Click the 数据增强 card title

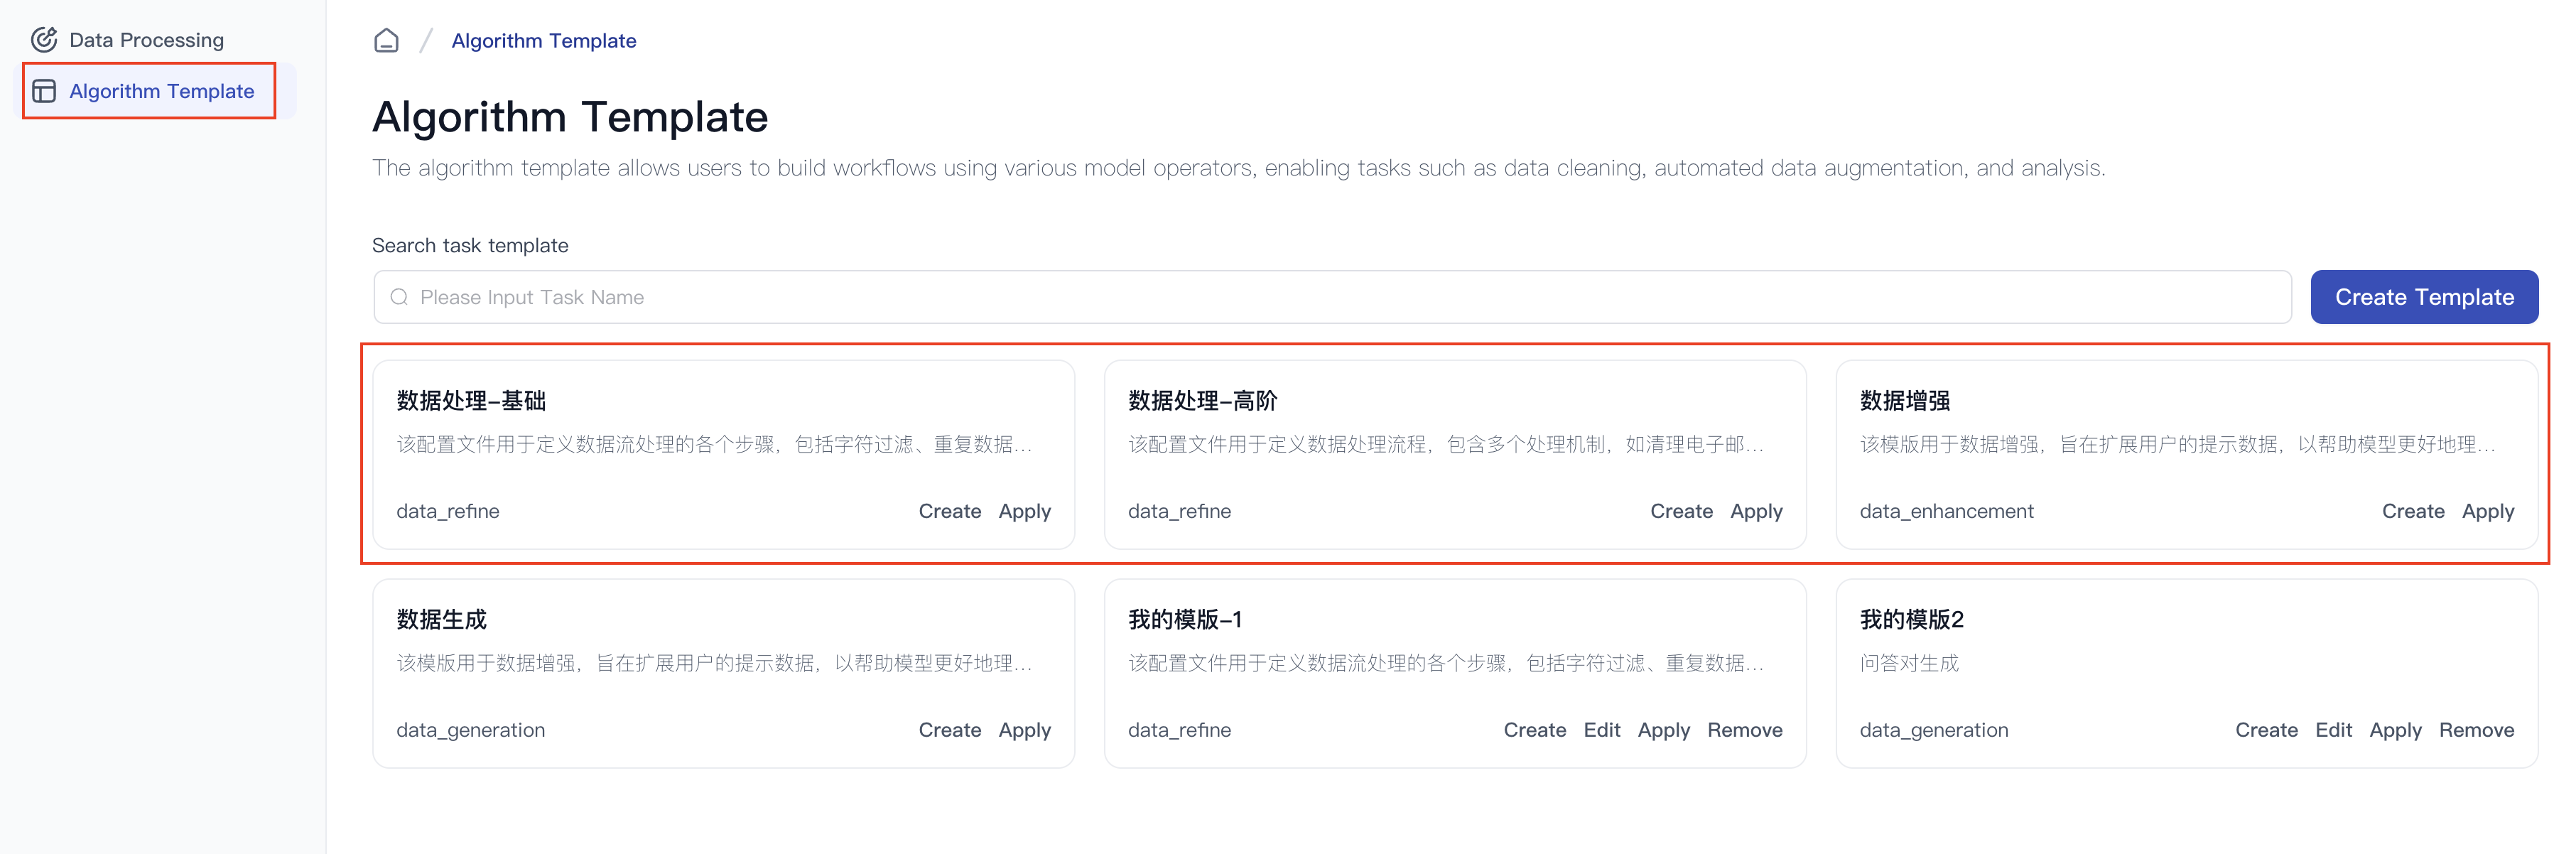click(1904, 401)
